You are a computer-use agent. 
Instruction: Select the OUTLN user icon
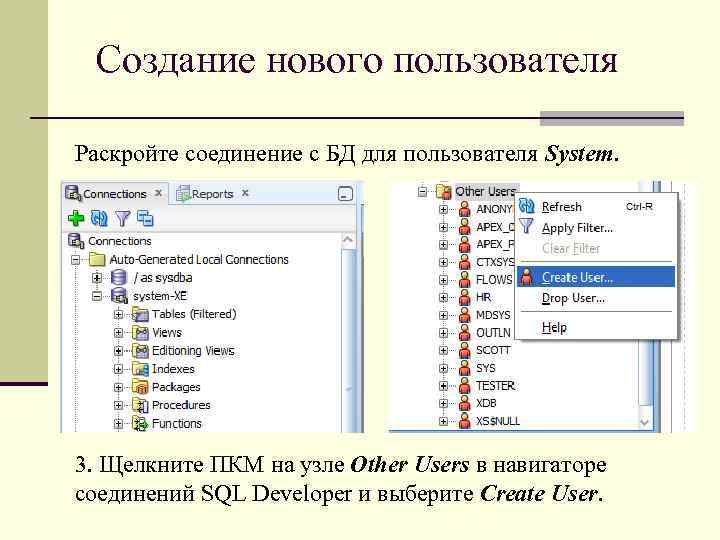pyautogui.click(x=465, y=332)
